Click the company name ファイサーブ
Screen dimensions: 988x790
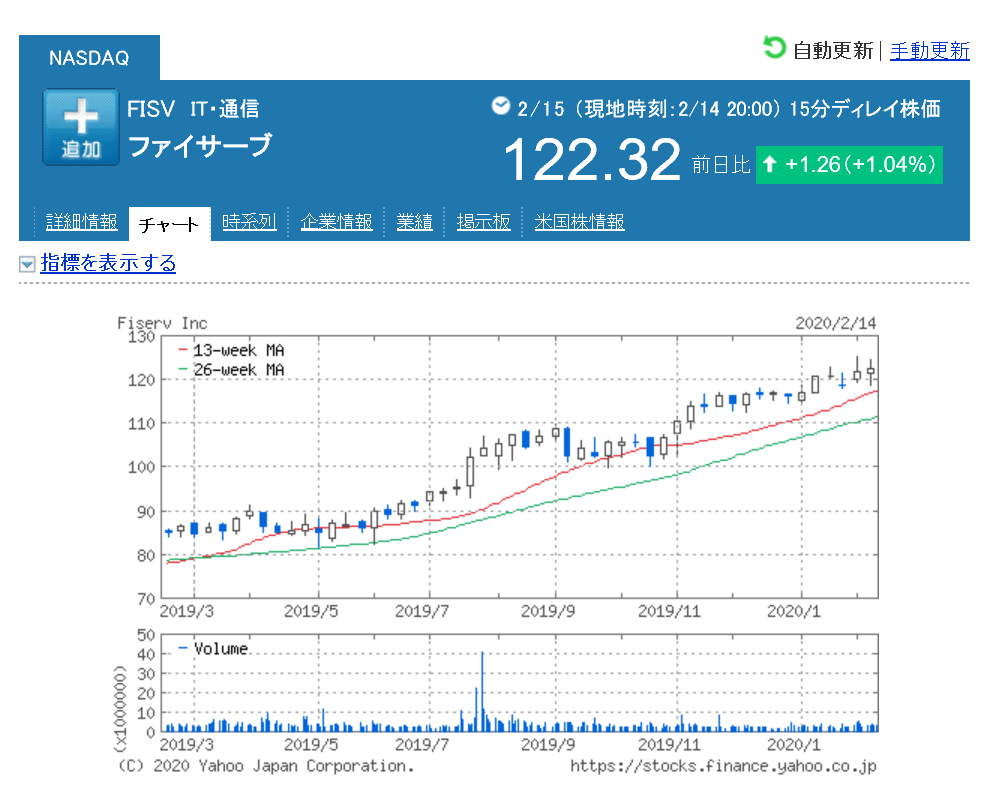(x=200, y=146)
